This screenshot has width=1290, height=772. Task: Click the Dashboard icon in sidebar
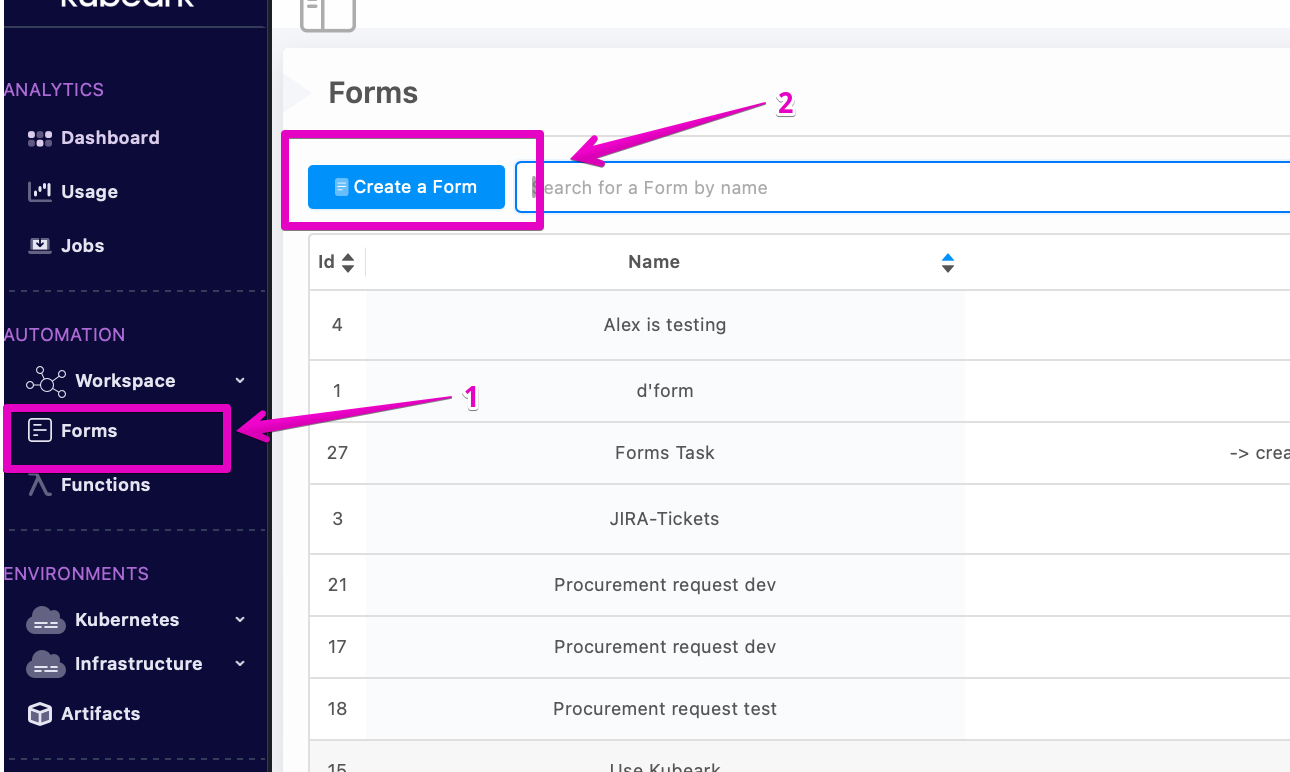(x=39, y=138)
